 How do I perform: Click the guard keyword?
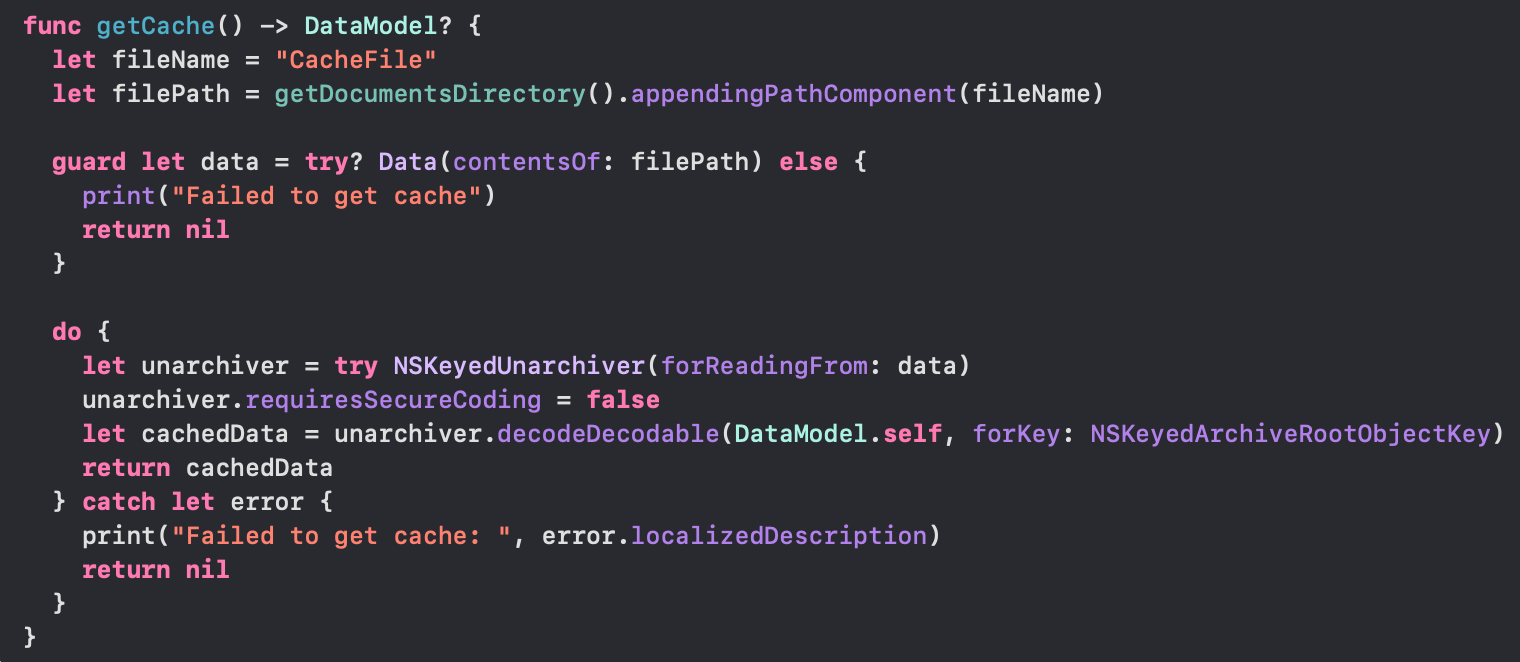tap(89, 162)
